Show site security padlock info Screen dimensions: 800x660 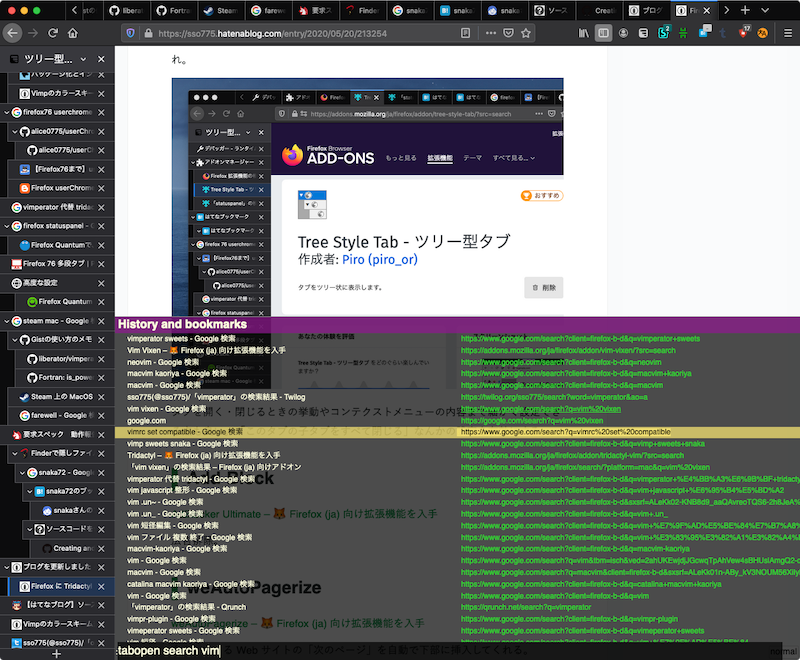pos(148,33)
